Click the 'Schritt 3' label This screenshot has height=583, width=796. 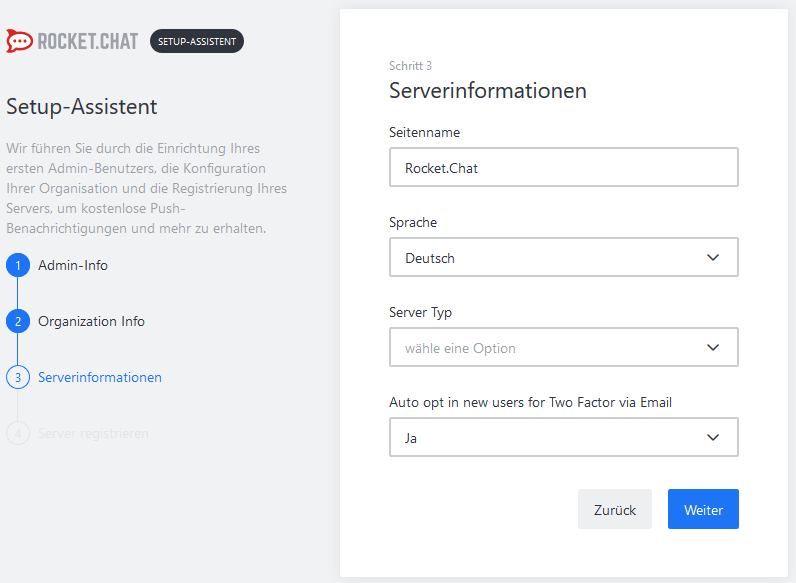pyautogui.click(x=410, y=66)
